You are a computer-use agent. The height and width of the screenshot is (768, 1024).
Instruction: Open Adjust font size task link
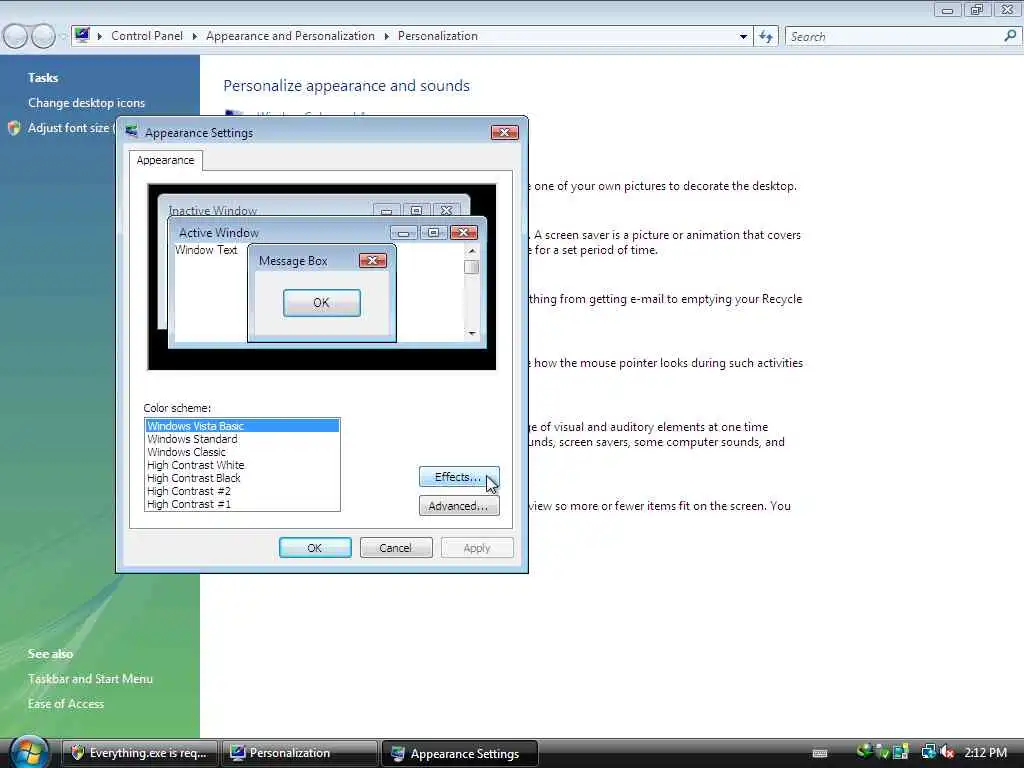[x=69, y=128]
